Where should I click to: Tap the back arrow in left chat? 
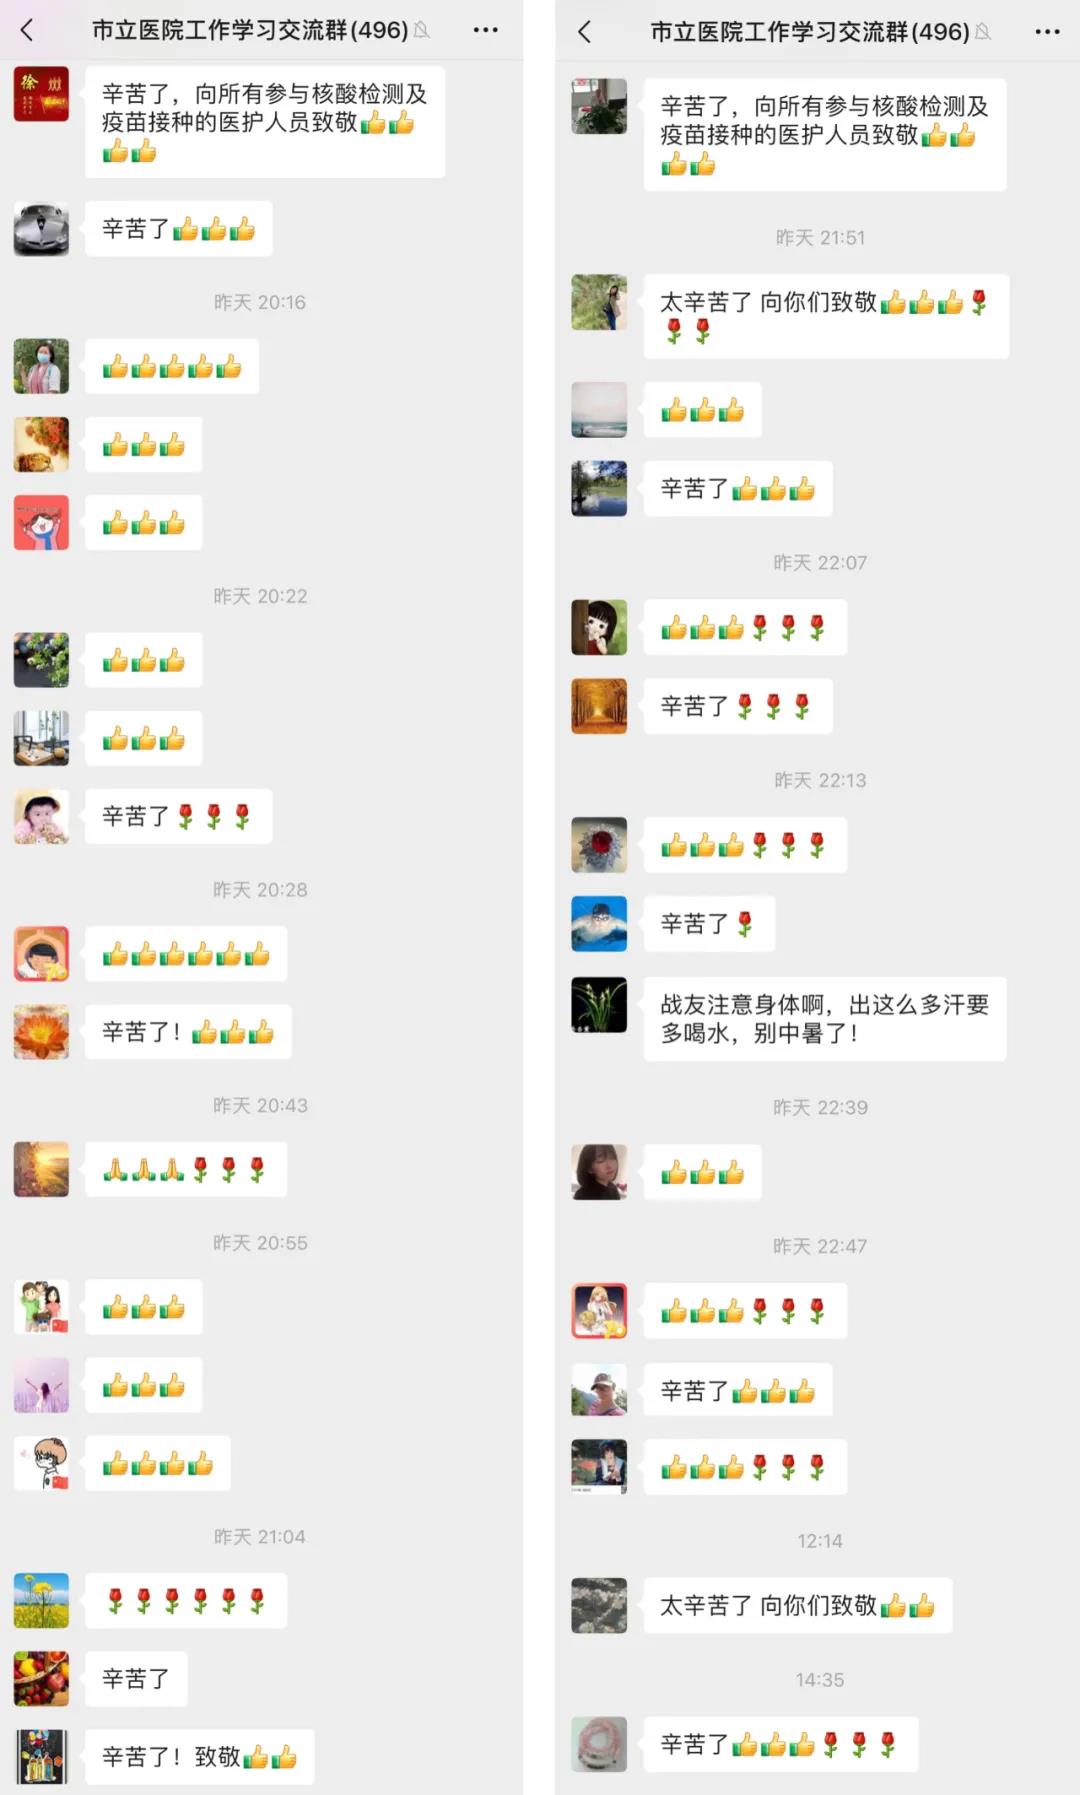27,30
